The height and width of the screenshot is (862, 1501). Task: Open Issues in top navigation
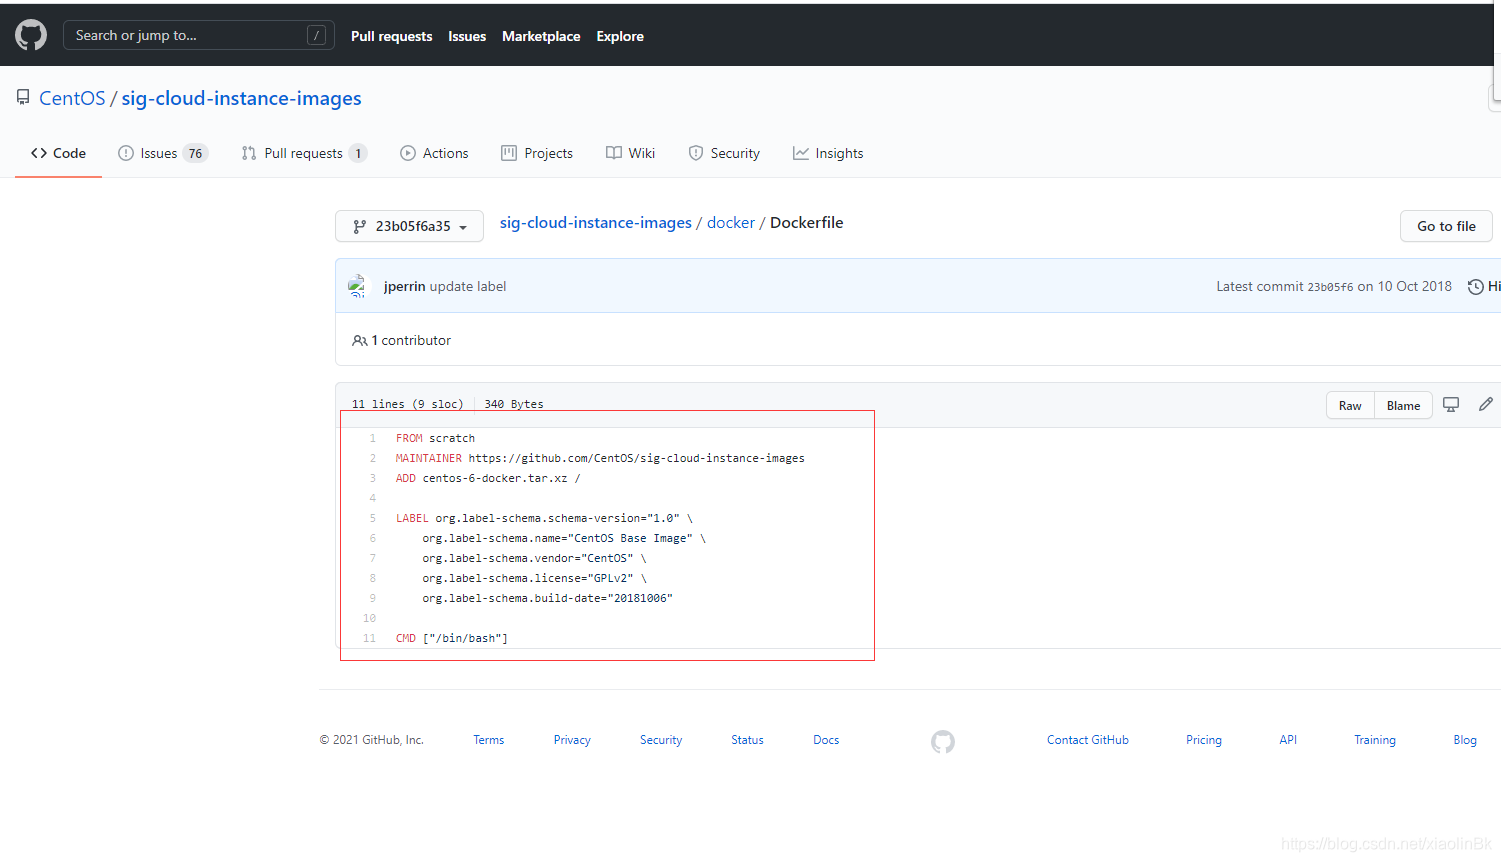pyautogui.click(x=467, y=36)
